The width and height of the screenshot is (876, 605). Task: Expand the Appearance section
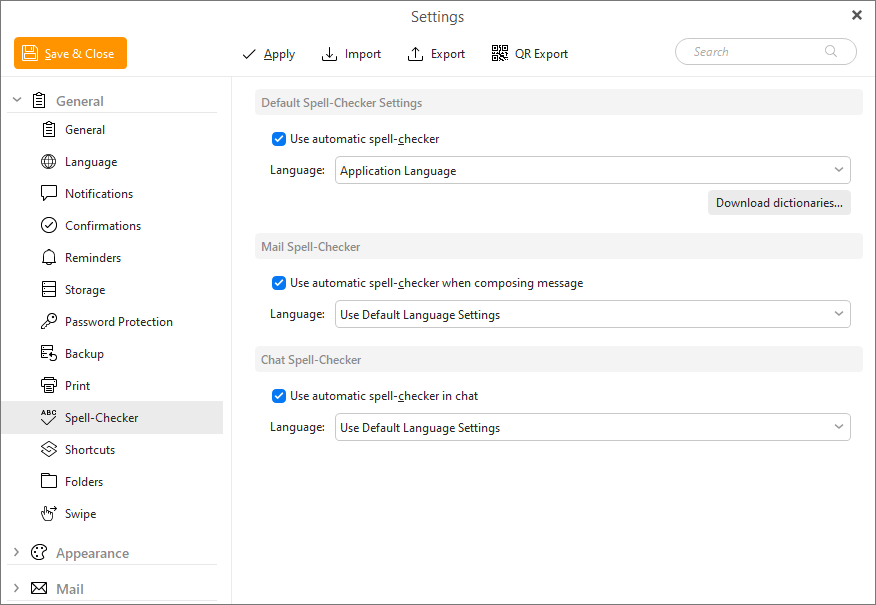tap(16, 552)
